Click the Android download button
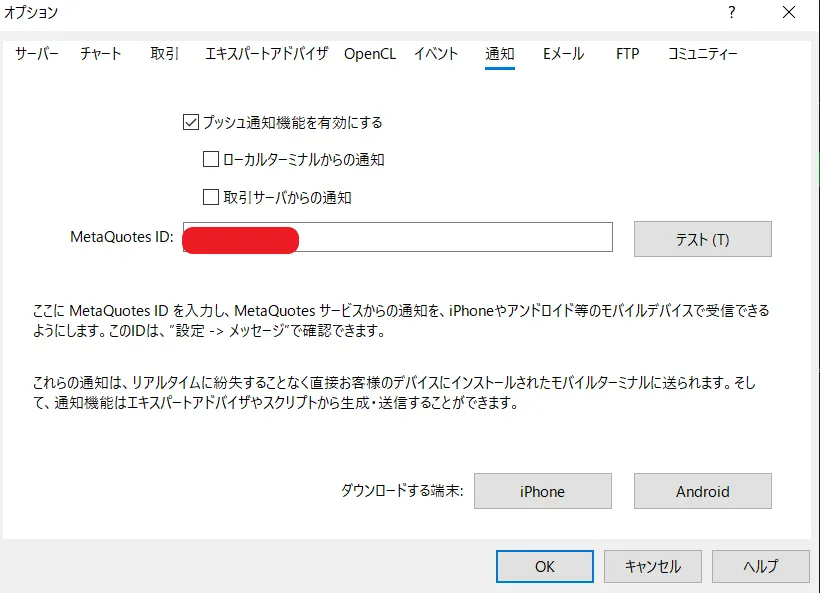 pos(702,491)
